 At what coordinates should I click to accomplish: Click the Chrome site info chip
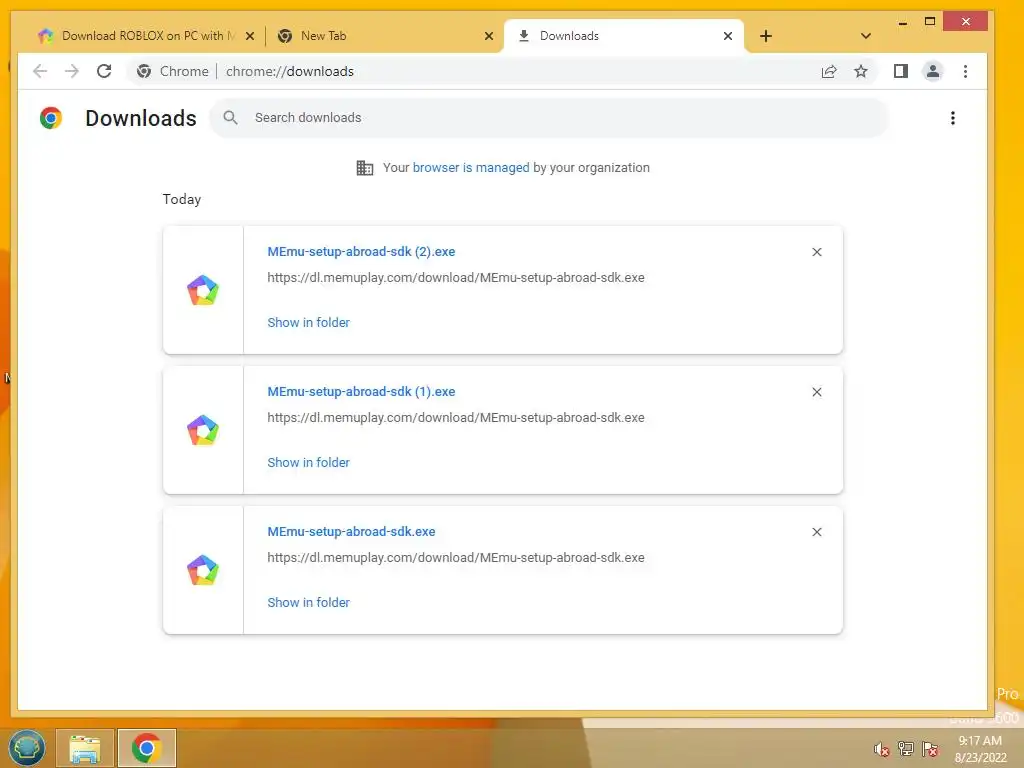coord(173,71)
